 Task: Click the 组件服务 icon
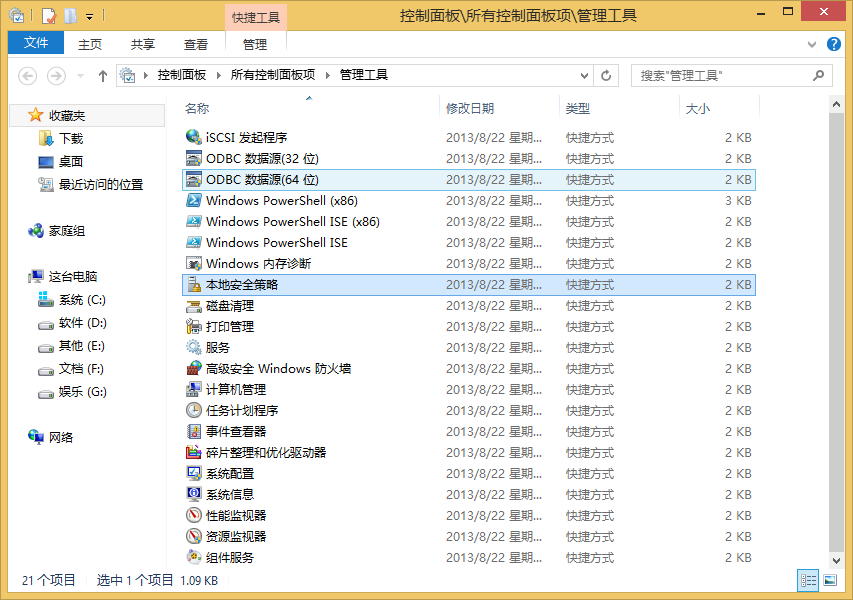193,557
